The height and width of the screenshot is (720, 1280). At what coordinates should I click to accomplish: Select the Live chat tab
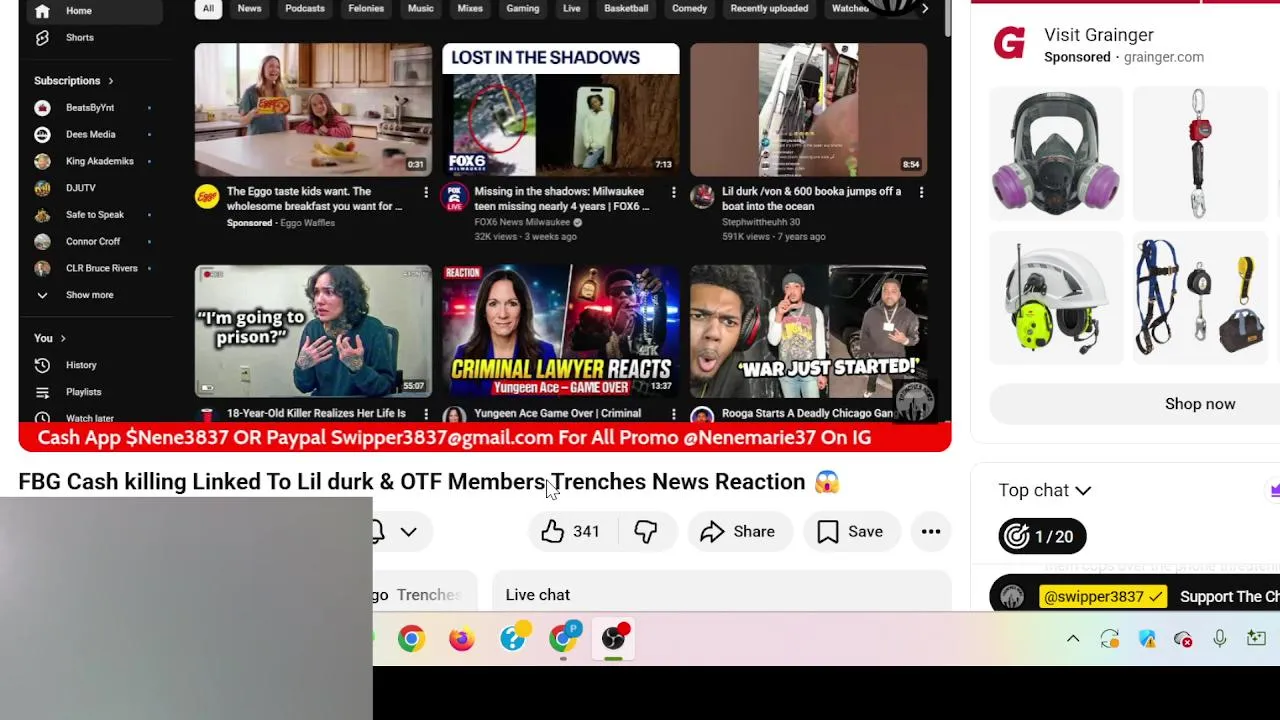pyautogui.click(x=538, y=595)
